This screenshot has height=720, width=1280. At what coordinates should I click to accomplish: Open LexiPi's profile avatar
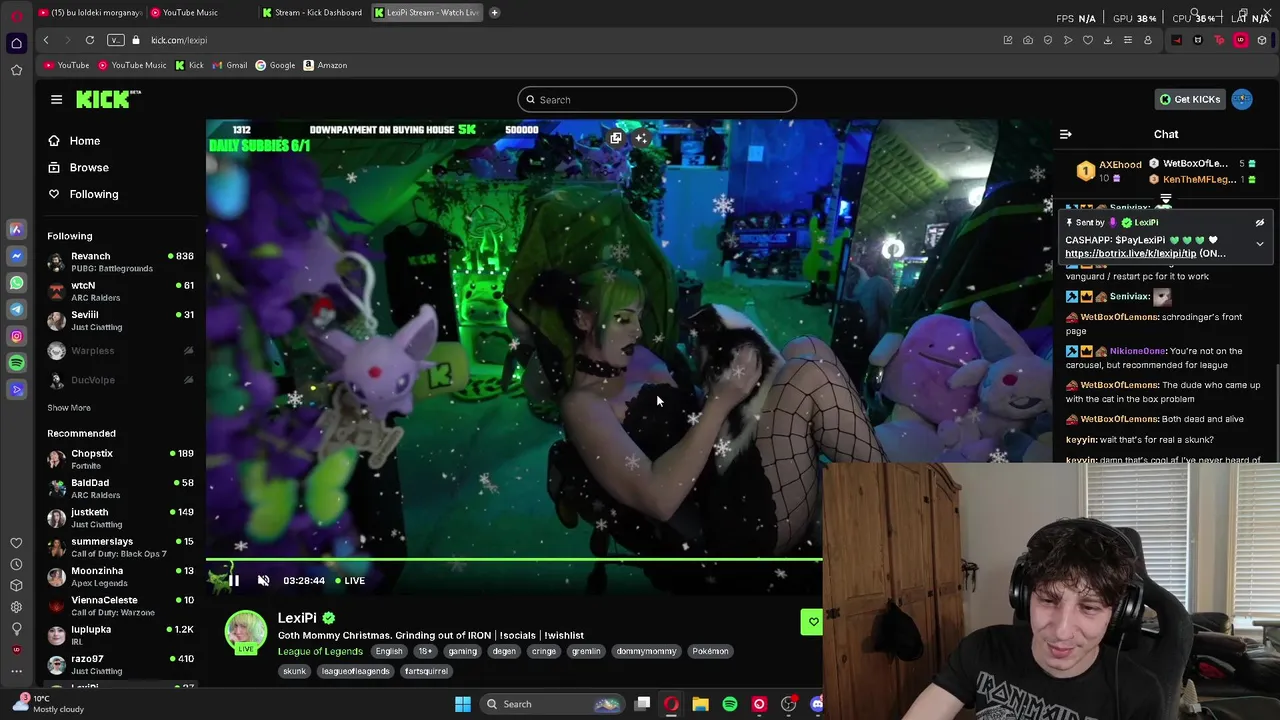tap(246, 632)
